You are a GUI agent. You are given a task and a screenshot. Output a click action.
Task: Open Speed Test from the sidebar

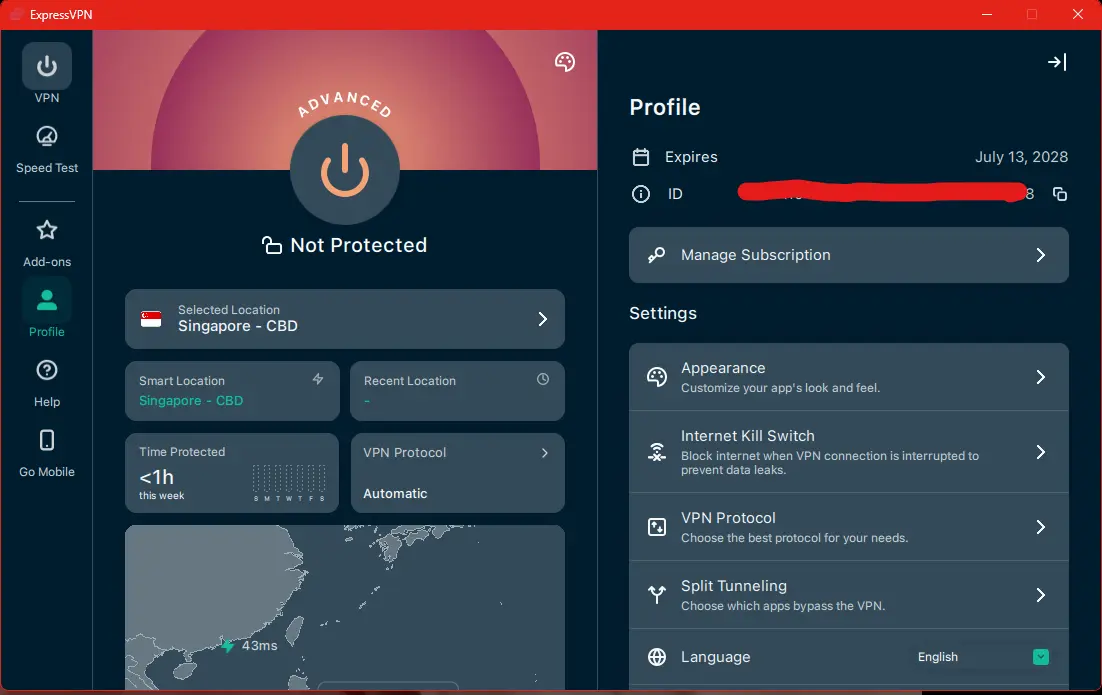click(46, 149)
